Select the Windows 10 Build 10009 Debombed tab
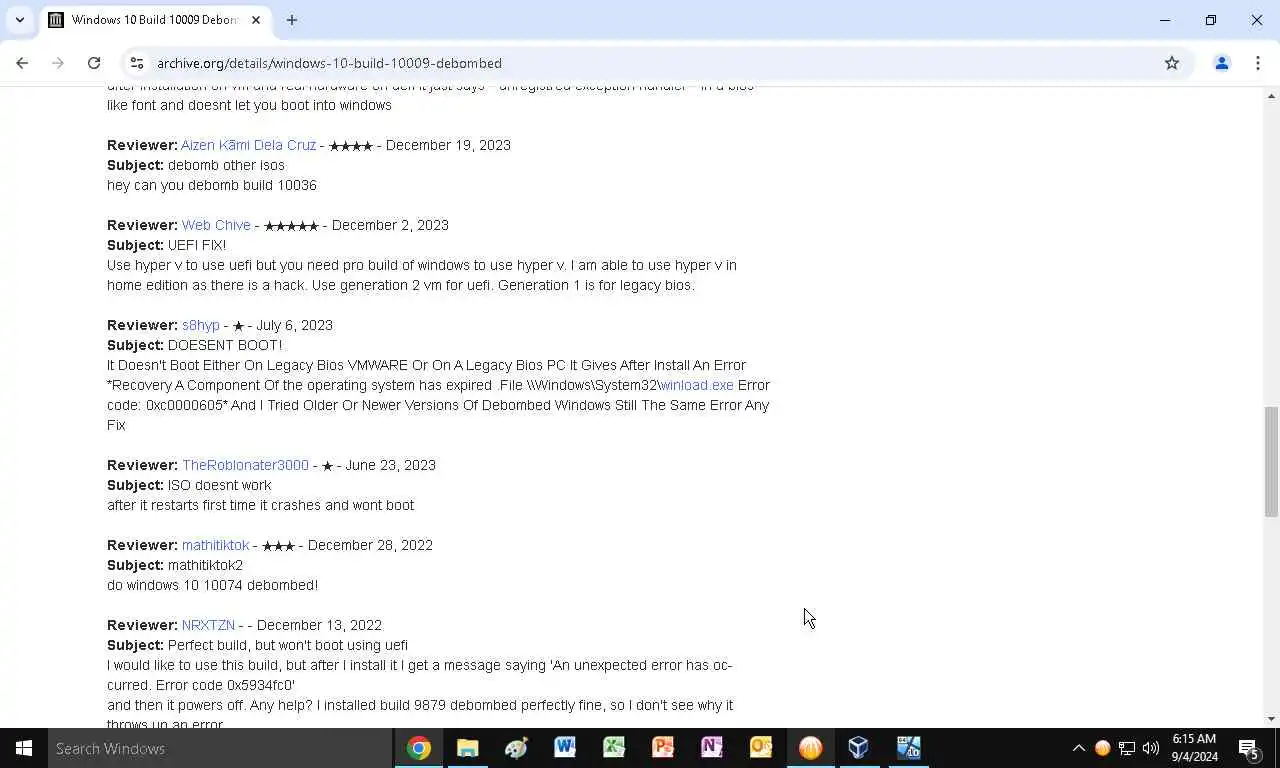1280x768 pixels. pyautogui.click(x=155, y=20)
